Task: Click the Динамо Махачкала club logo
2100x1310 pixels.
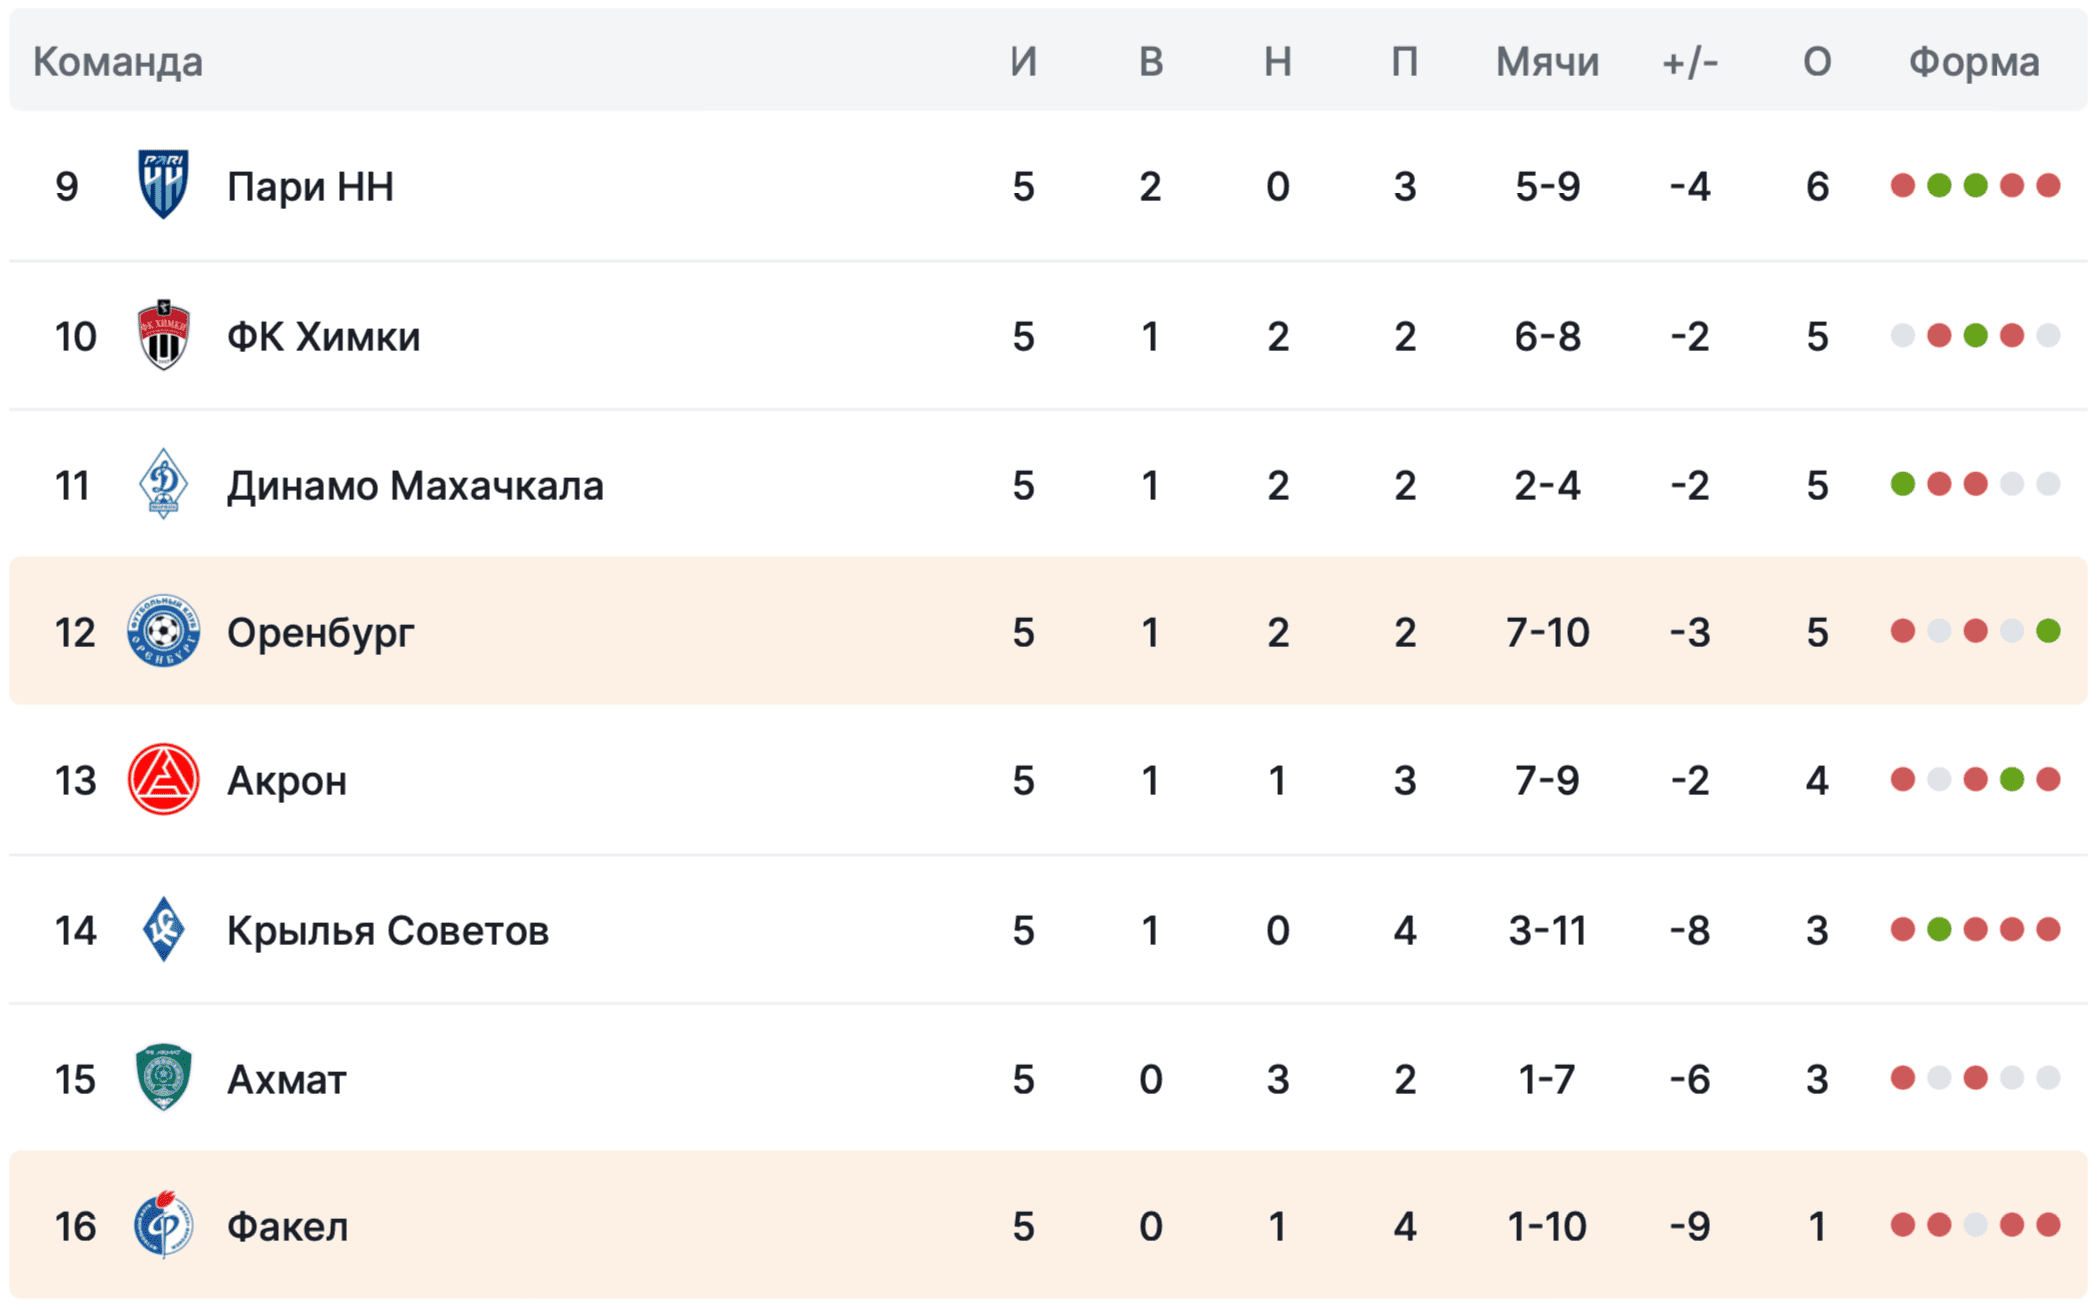Action: point(163,484)
